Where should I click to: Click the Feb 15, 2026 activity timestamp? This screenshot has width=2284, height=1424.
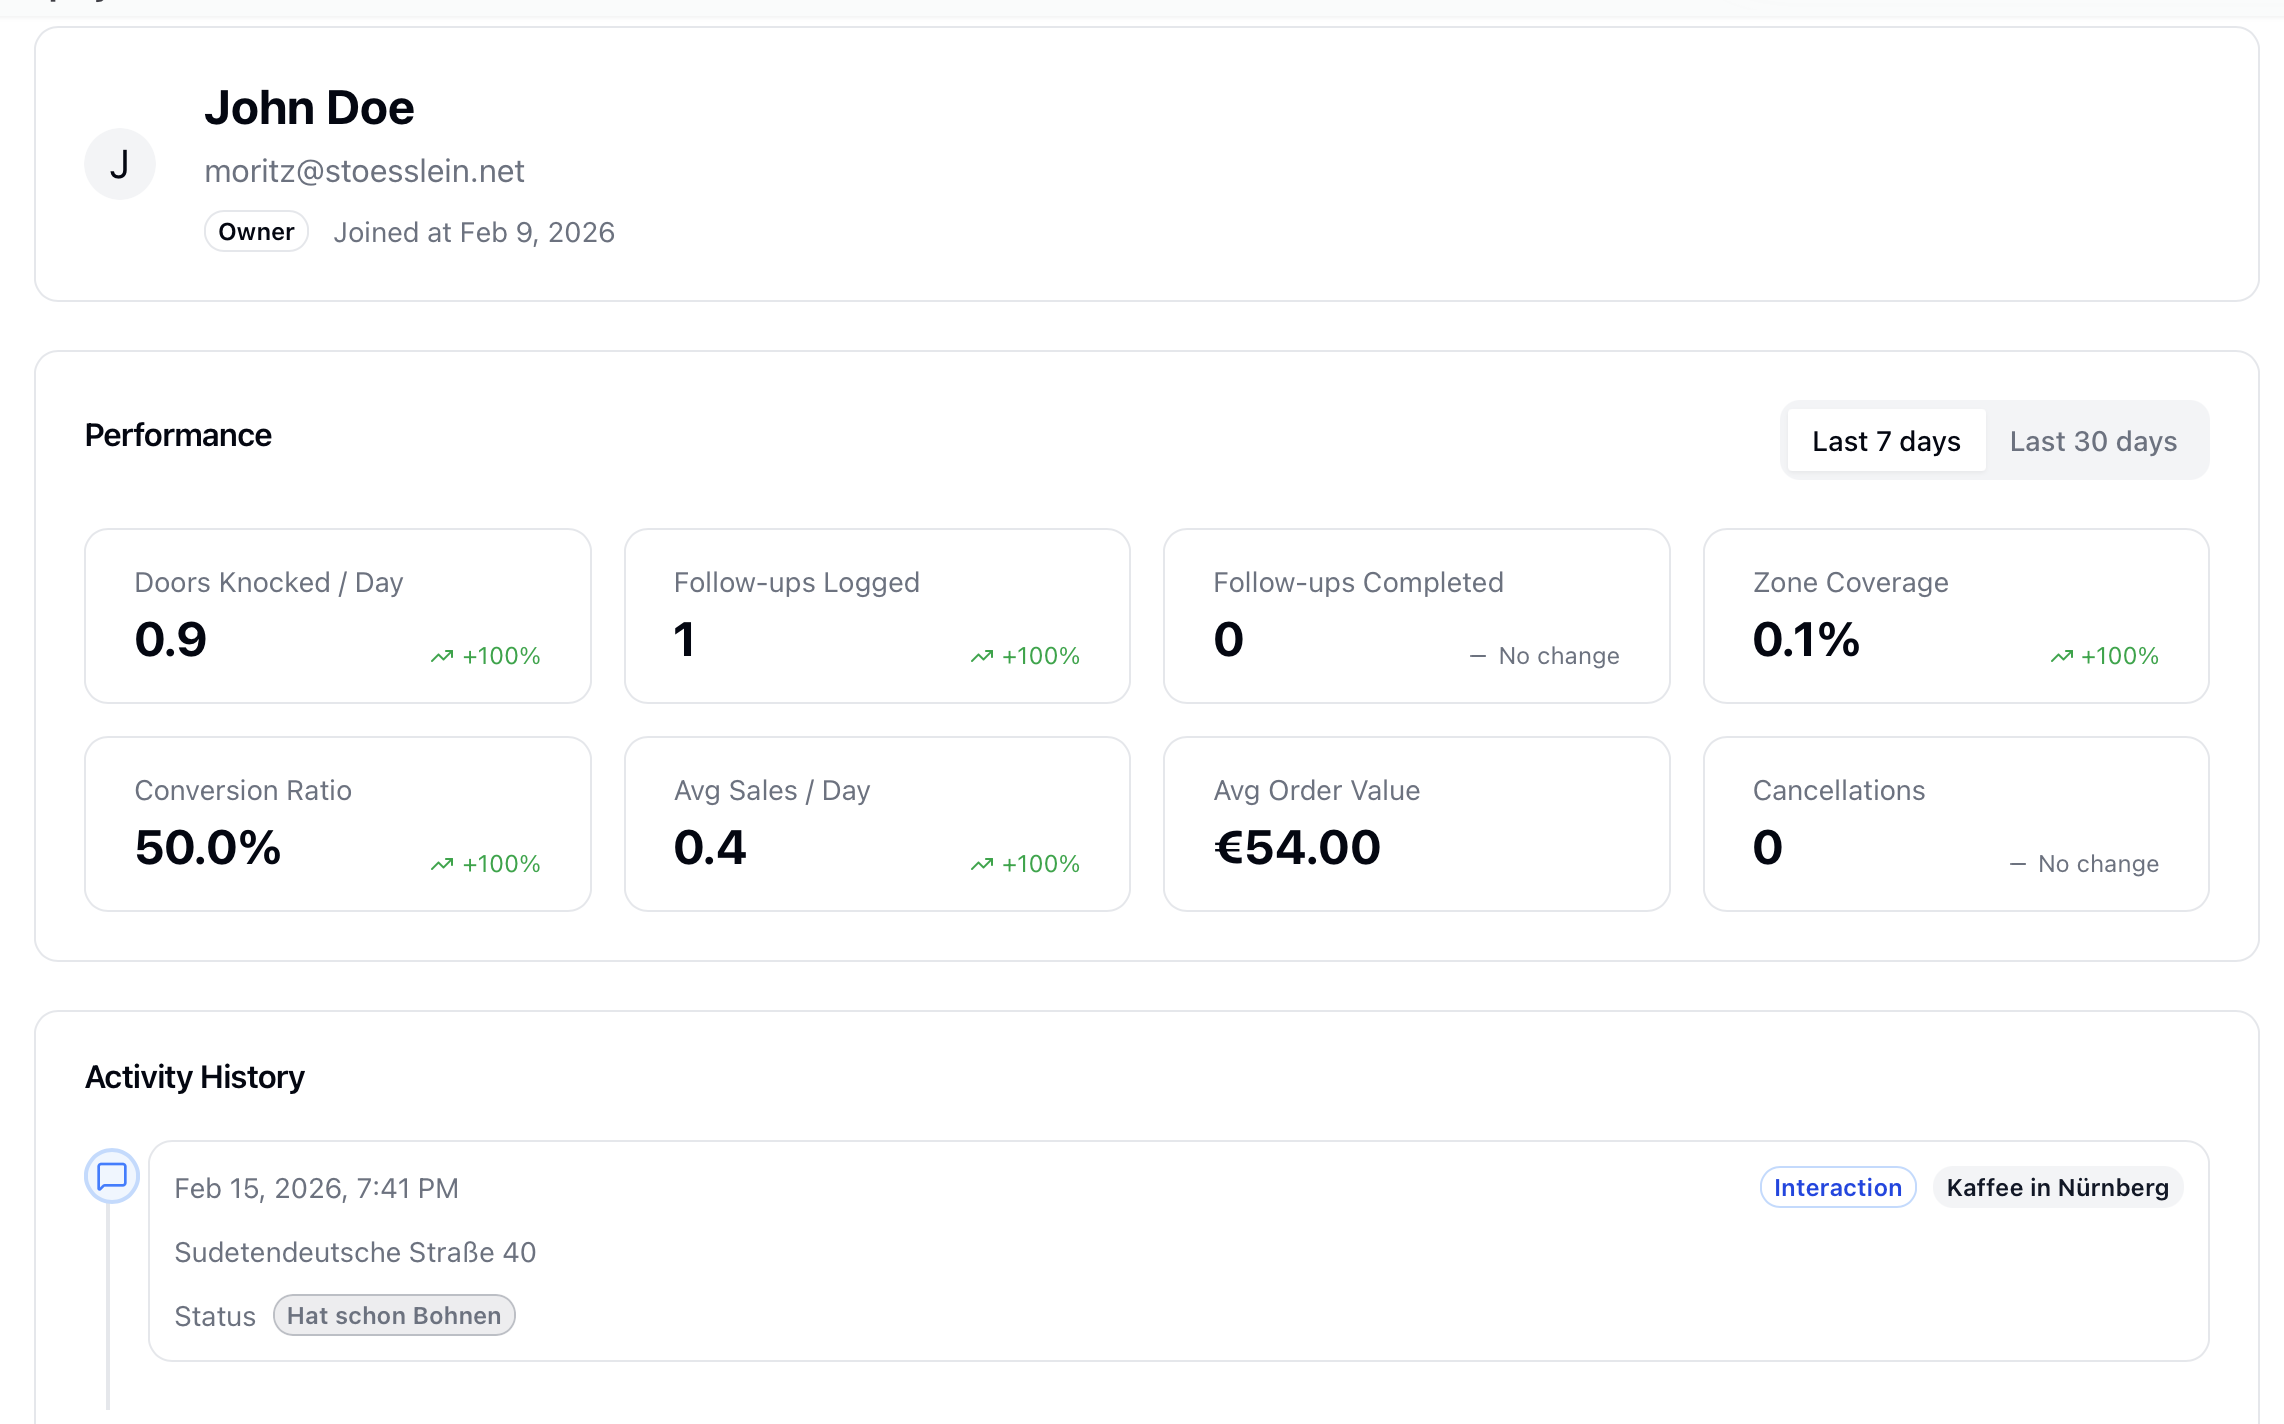point(316,1188)
